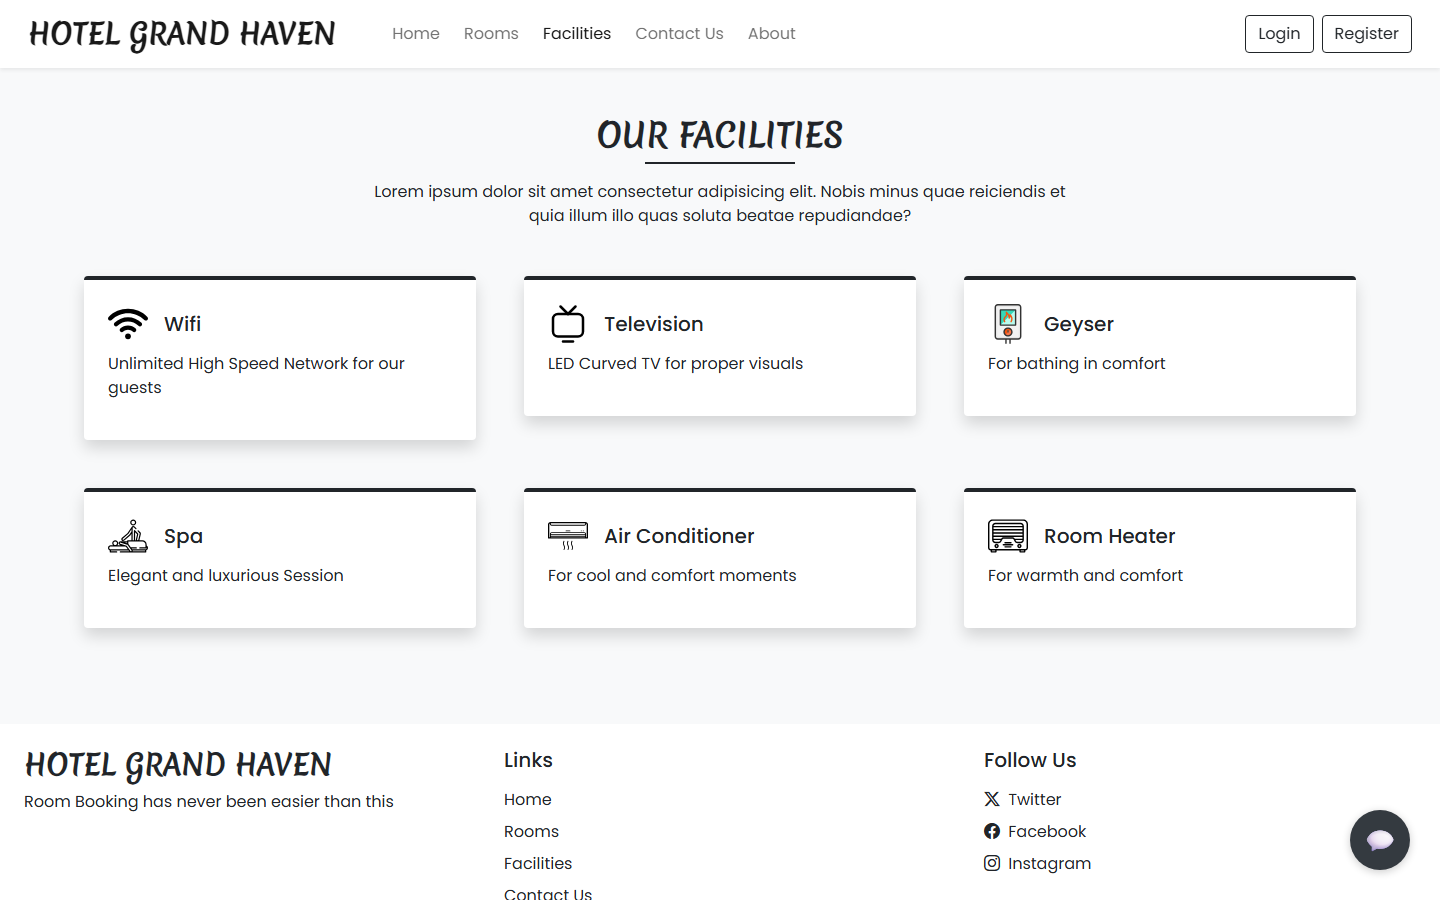Open the About page from navbar
Viewport: 1440px width, 900px height.
(x=772, y=34)
